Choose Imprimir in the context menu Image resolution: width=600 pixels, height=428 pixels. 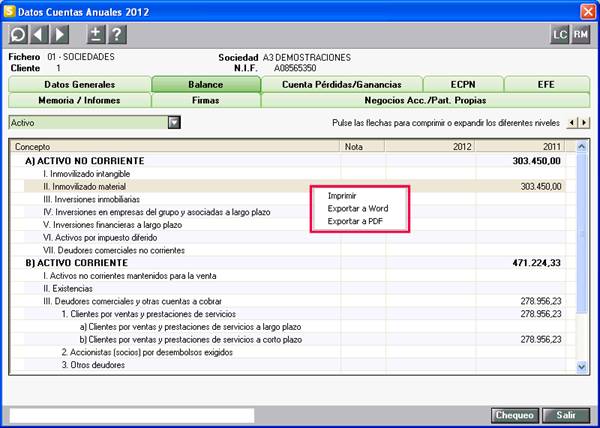pyautogui.click(x=342, y=196)
